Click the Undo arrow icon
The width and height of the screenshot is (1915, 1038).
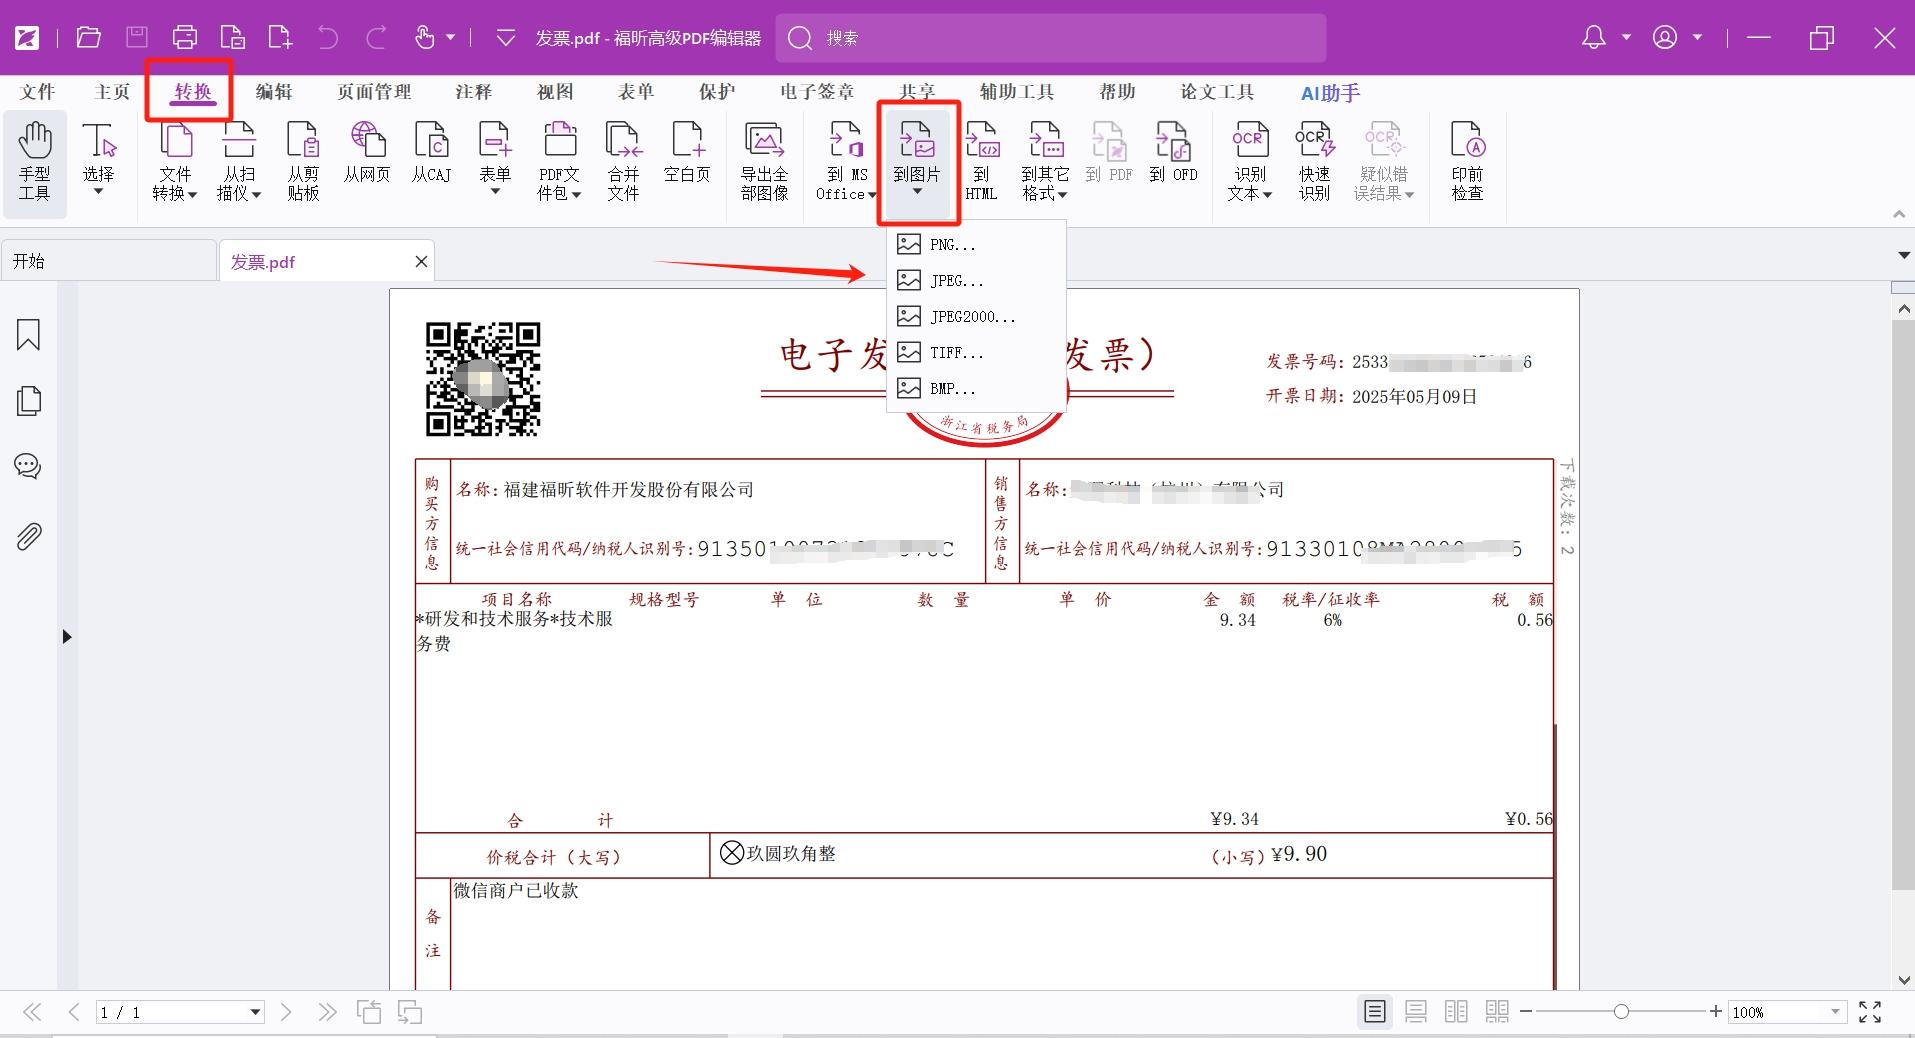pyautogui.click(x=328, y=38)
